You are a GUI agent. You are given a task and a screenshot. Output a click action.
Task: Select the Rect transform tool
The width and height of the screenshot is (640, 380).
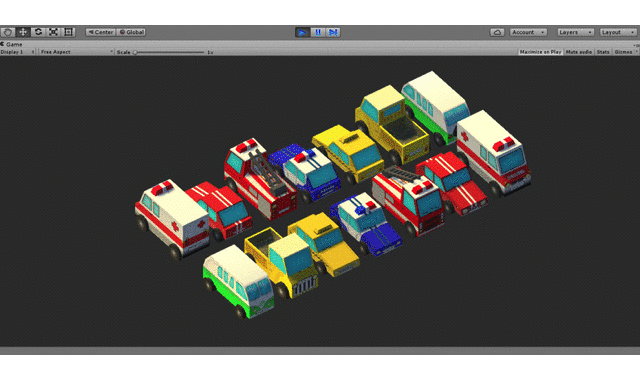click(68, 32)
